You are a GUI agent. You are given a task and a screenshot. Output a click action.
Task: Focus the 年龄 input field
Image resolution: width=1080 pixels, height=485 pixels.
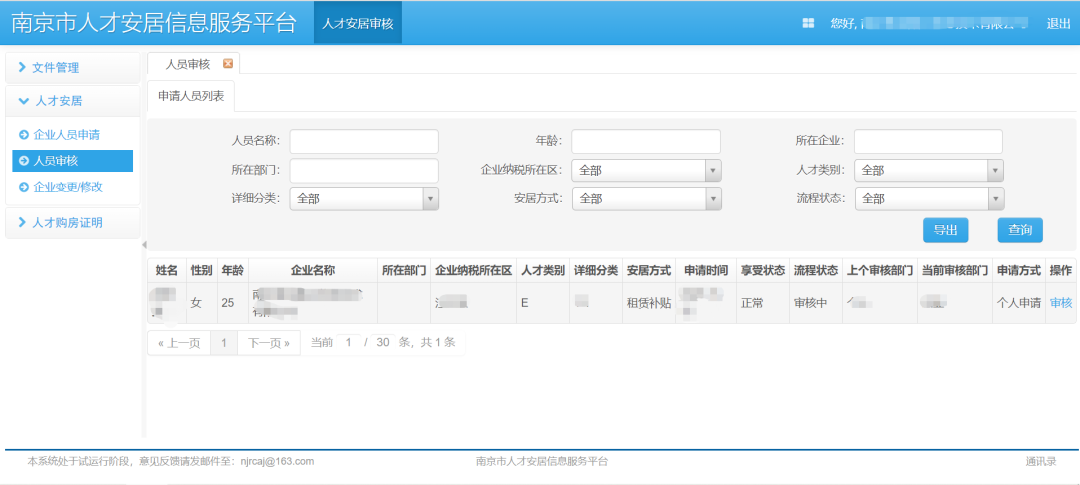[645, 141]
